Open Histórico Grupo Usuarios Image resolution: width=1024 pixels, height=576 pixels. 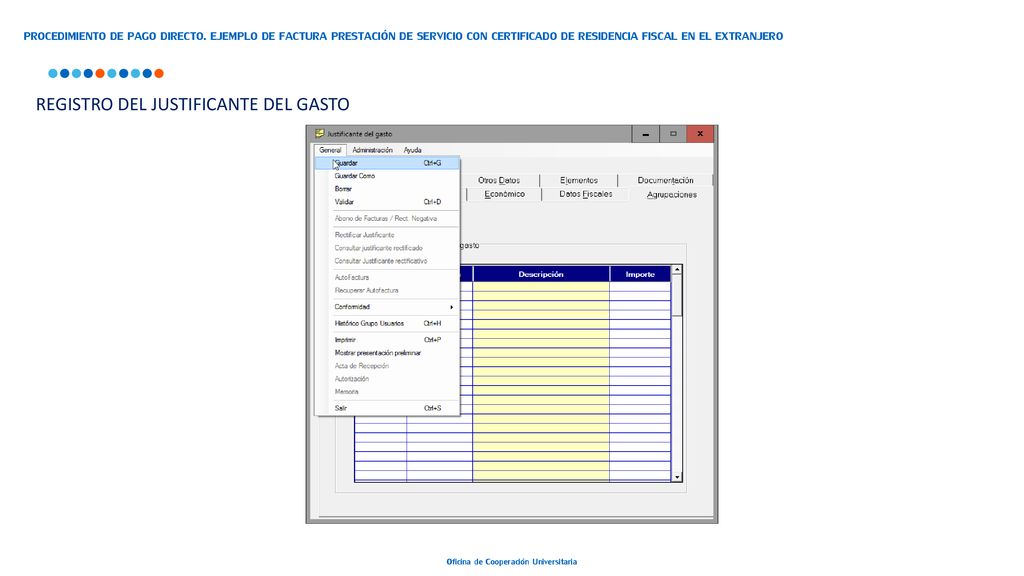387,323
